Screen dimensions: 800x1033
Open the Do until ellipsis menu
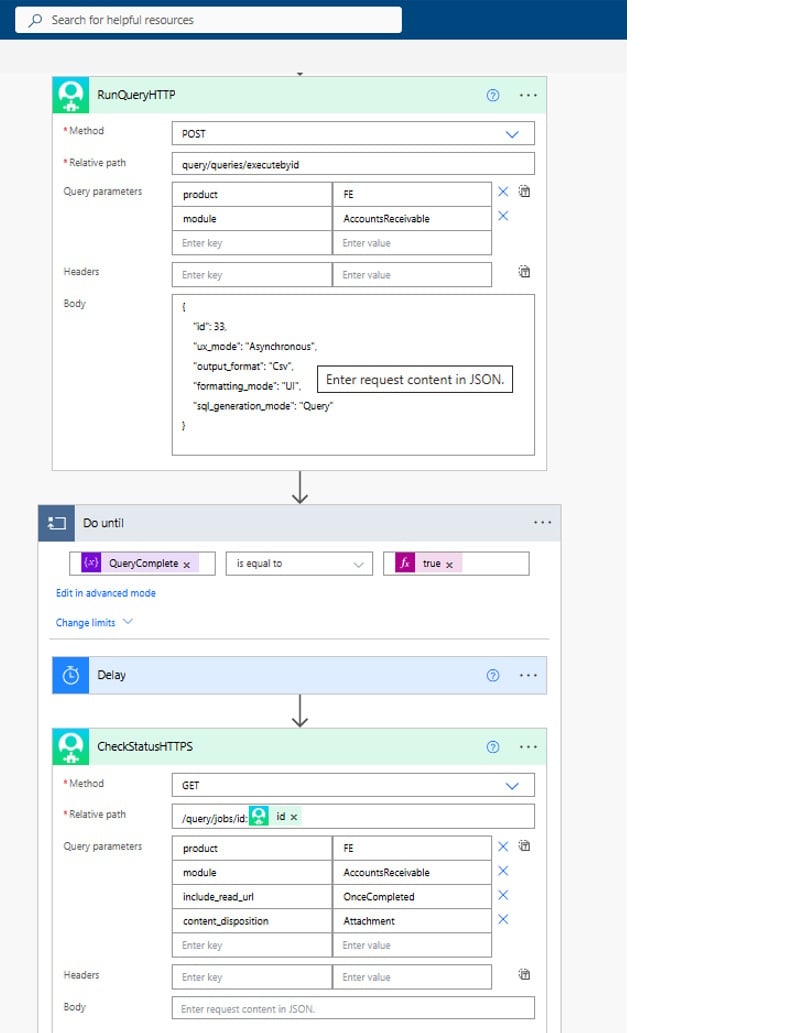542,522
